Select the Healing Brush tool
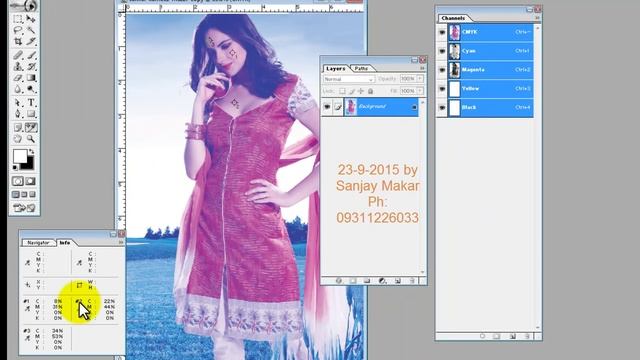Viewport: 640px width, 360px height. coord(18,55)
